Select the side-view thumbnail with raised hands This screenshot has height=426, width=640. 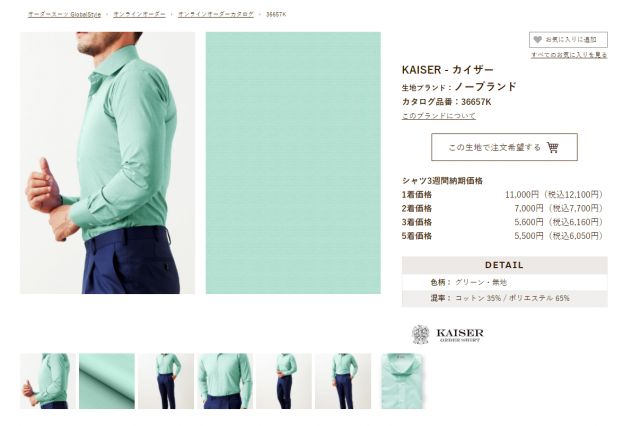48,381
